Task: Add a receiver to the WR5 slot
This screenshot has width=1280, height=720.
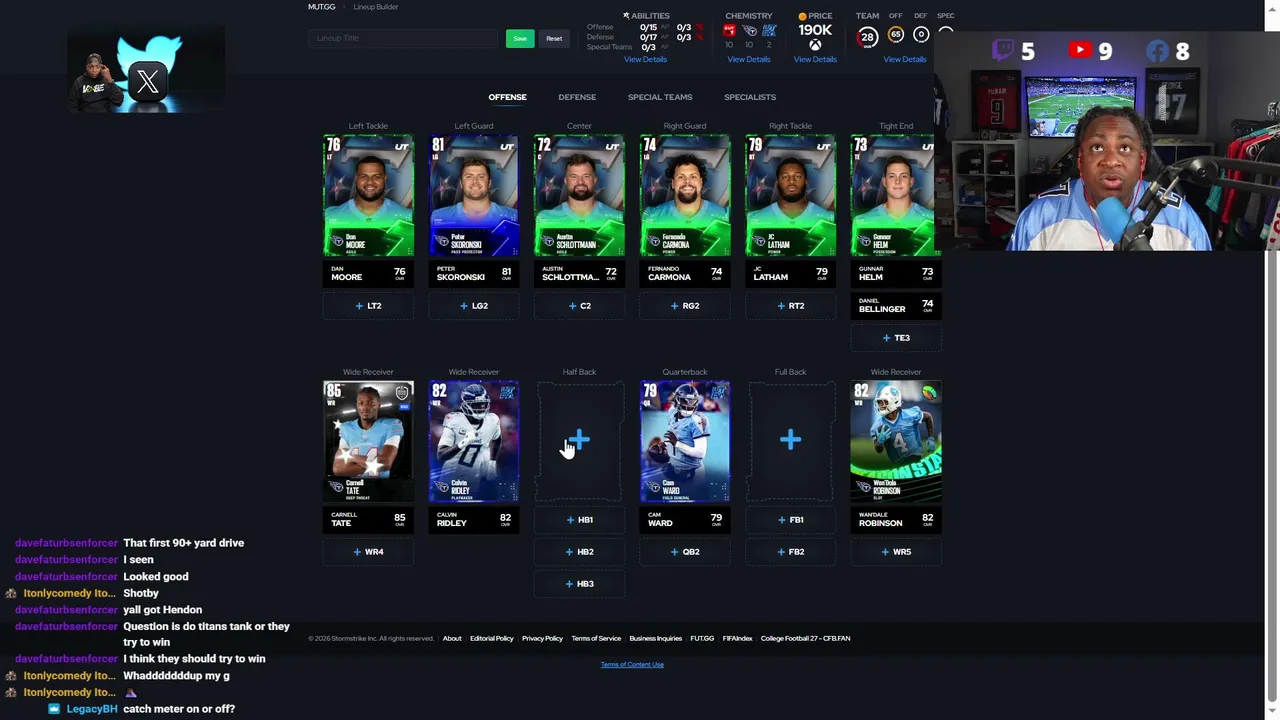Action: click(x=896, y=552)
